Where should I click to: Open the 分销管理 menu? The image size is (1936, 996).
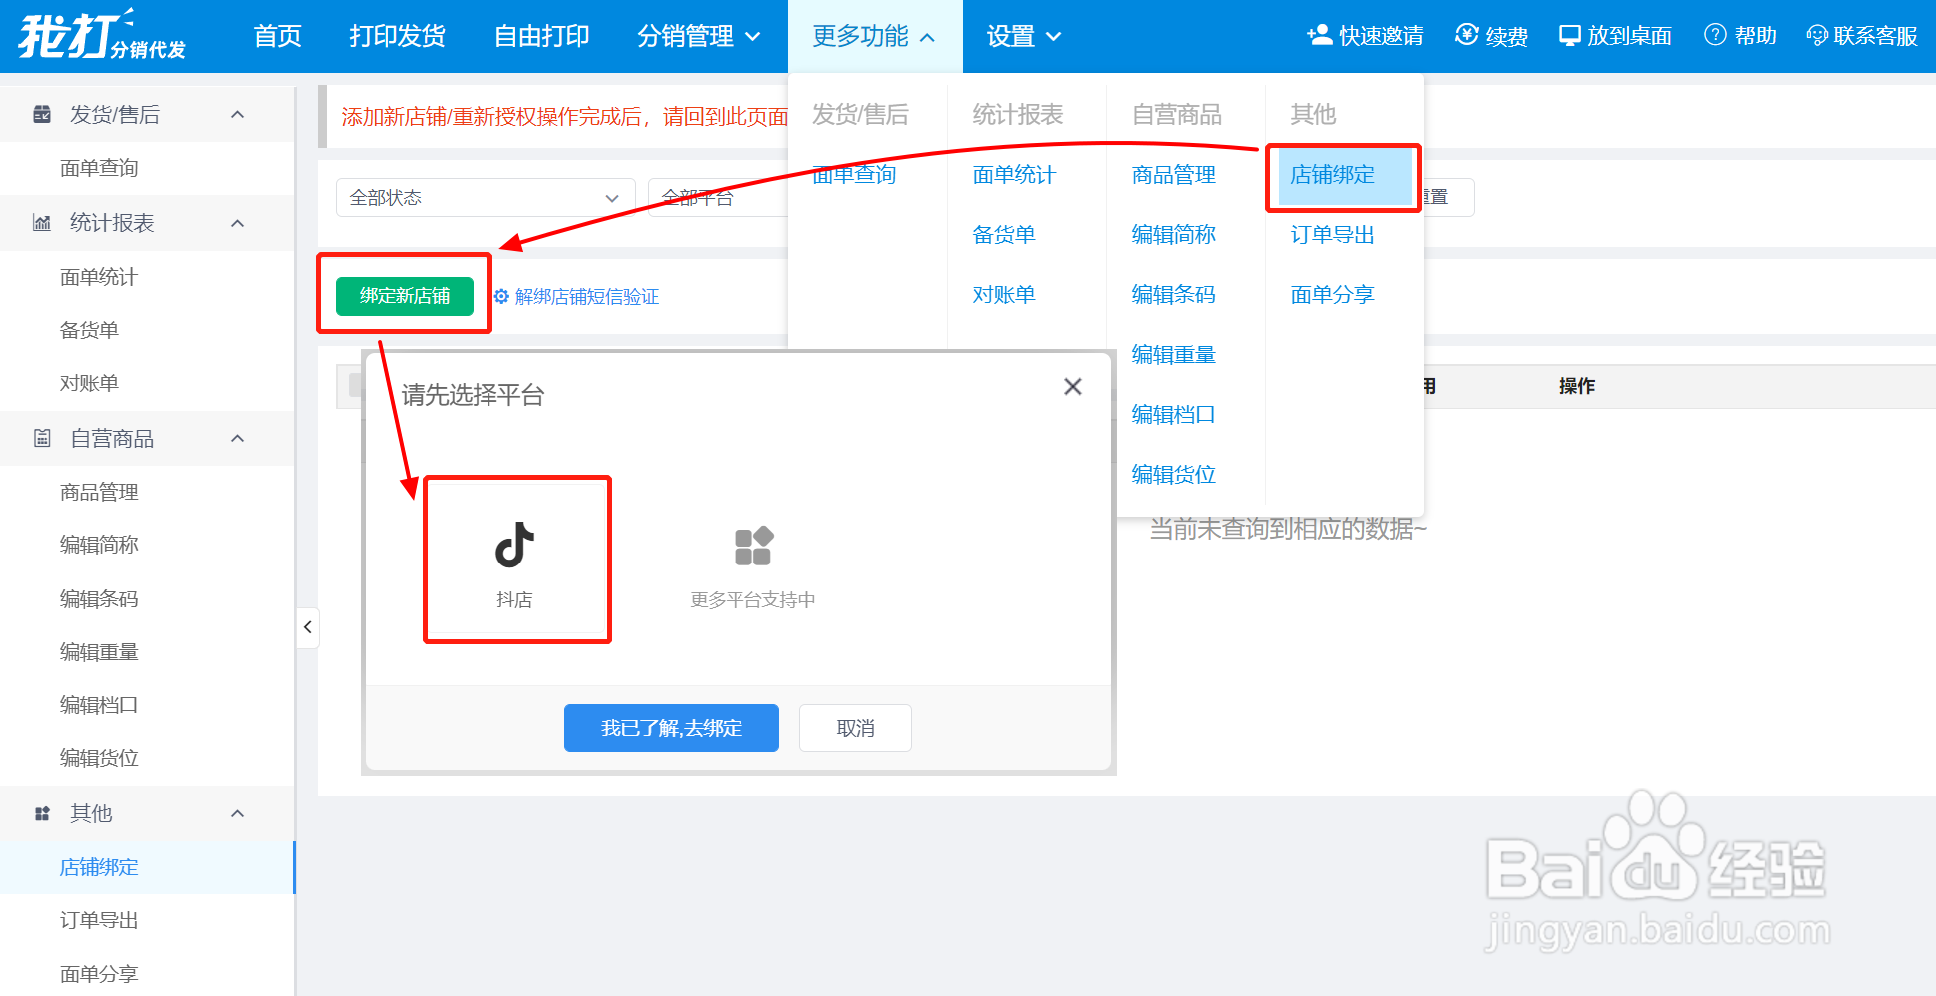tap(699, 36)
